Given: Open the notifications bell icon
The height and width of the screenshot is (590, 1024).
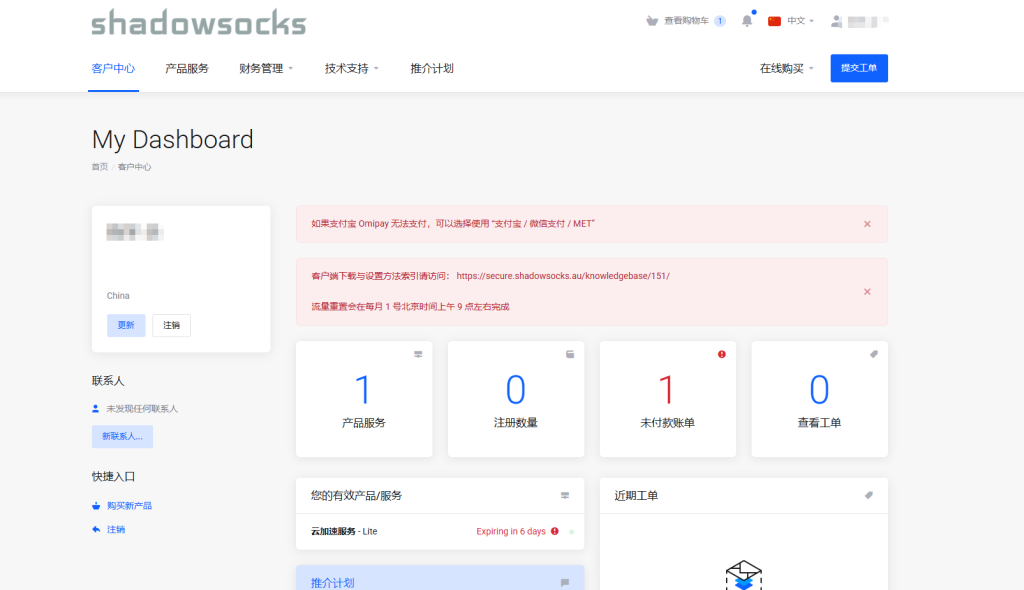Looking at the screenshot, I should click(x=746, y=21).
